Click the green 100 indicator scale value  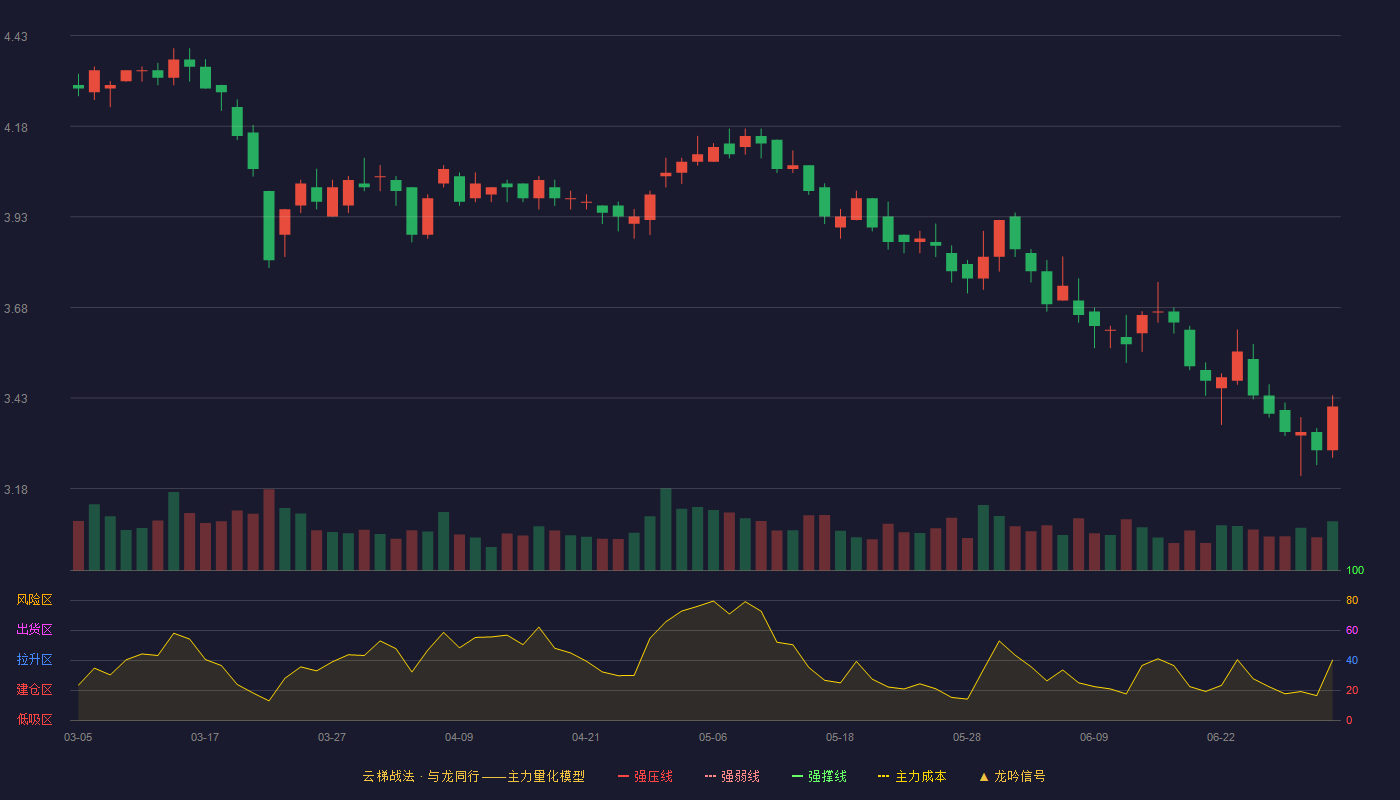pos(1355,570)
